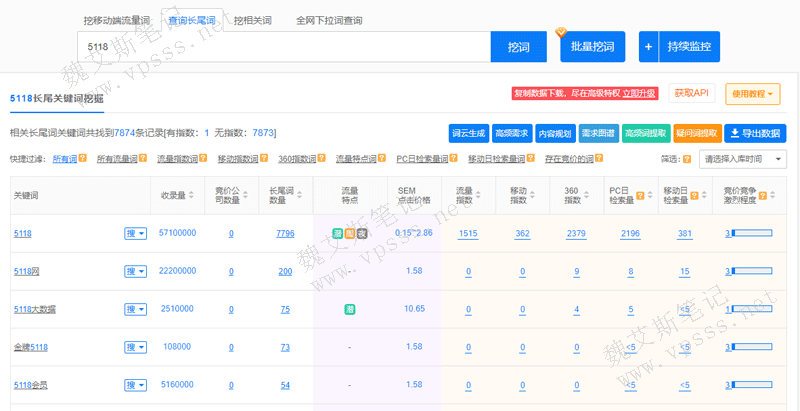Open the 请选择入库时间 filter dropdown

coord(745,159)
